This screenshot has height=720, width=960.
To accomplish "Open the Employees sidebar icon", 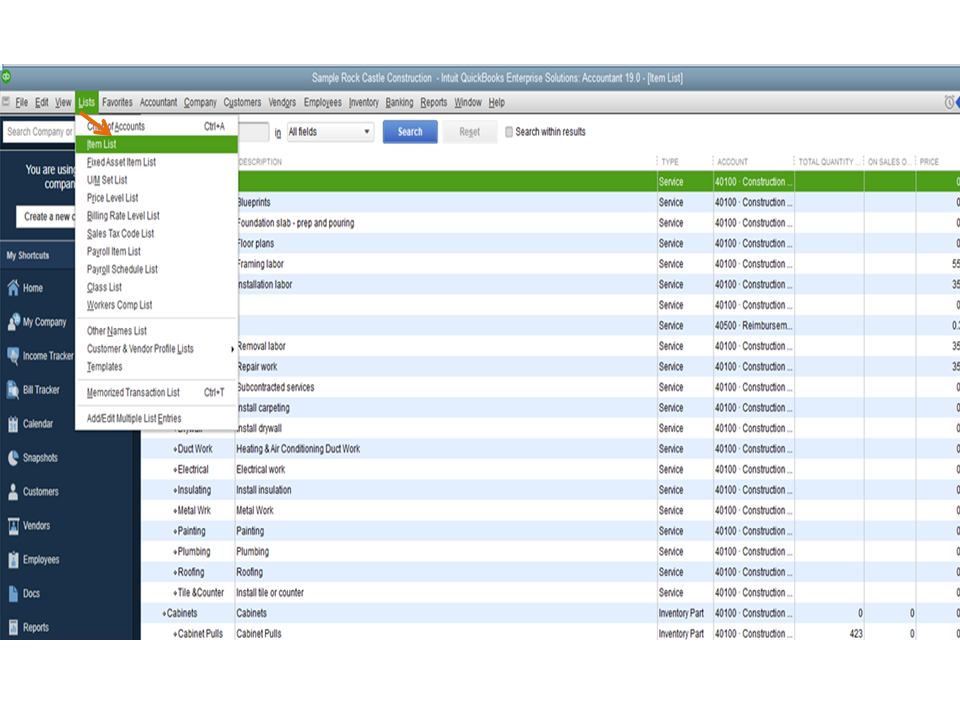I will click(x=13, y=560).
